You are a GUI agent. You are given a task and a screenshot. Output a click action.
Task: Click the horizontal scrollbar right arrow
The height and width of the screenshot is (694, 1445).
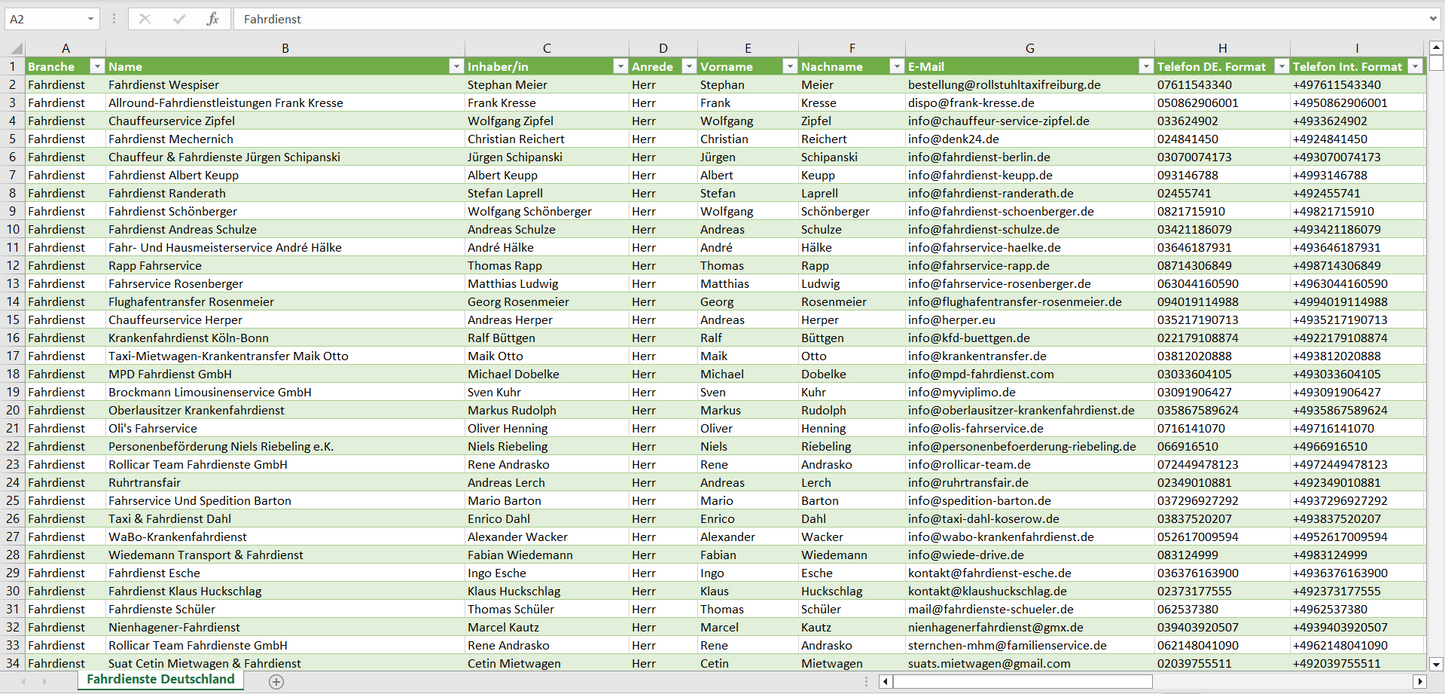point(1419,681)
